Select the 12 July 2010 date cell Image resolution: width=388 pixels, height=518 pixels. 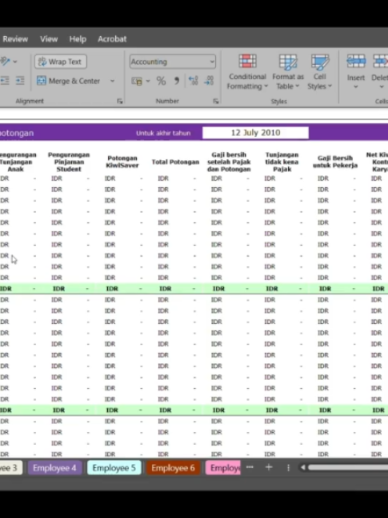255,133
